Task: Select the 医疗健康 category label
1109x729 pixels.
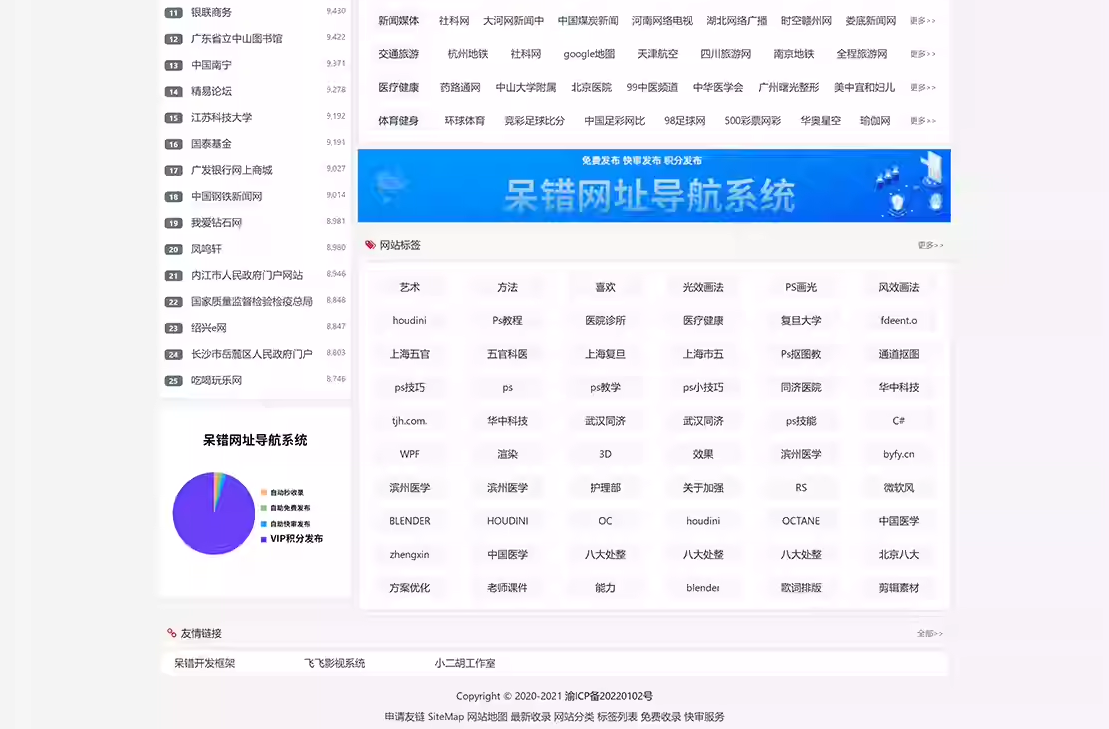Action: pos(398,88)
